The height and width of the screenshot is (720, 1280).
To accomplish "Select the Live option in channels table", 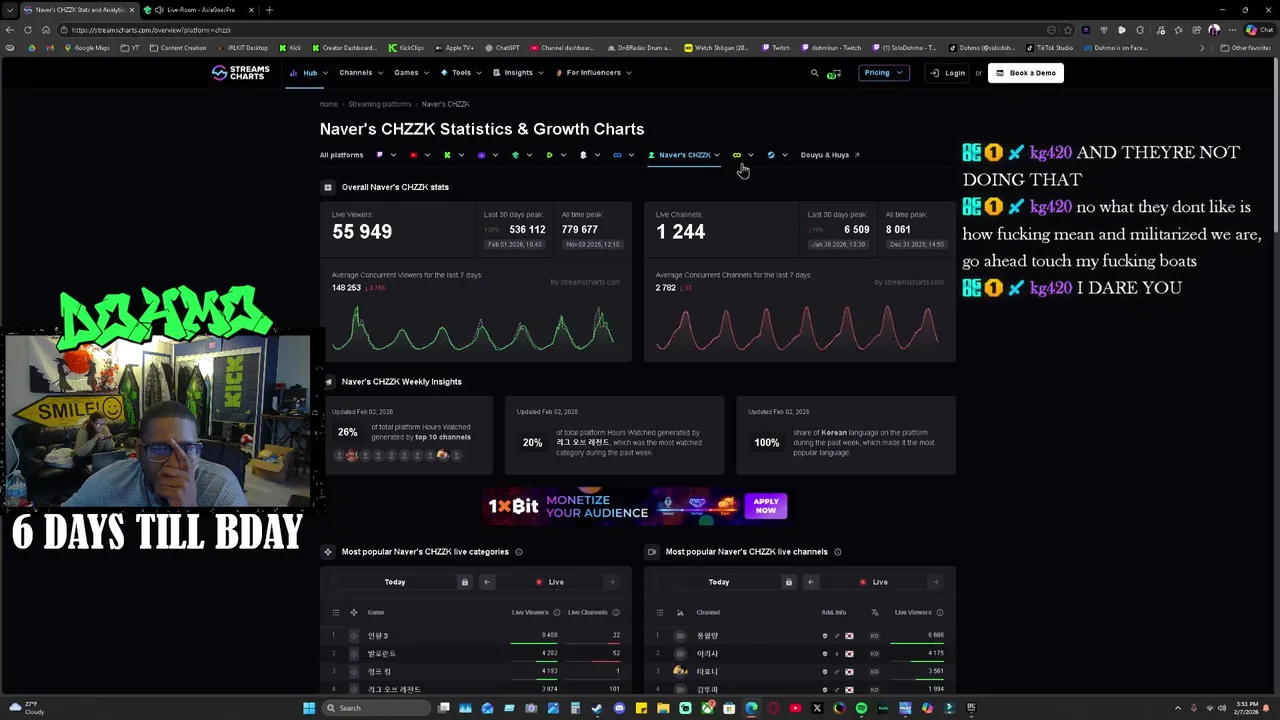I will coord(874,582).
